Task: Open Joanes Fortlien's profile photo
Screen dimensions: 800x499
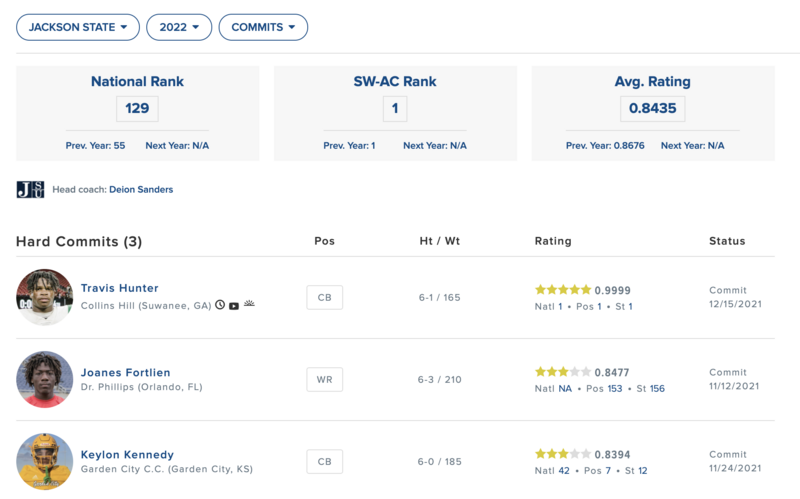Action: point(45,379)
